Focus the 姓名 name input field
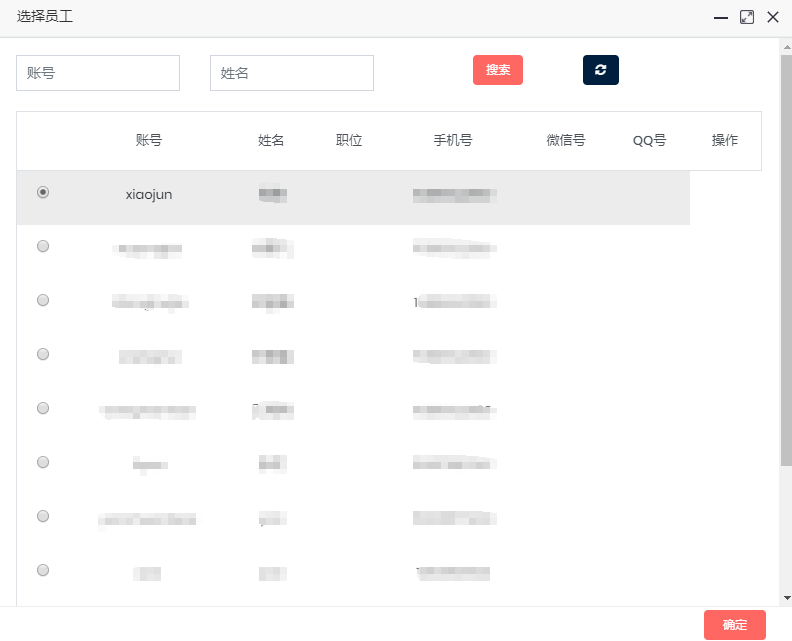 point(291,73)
